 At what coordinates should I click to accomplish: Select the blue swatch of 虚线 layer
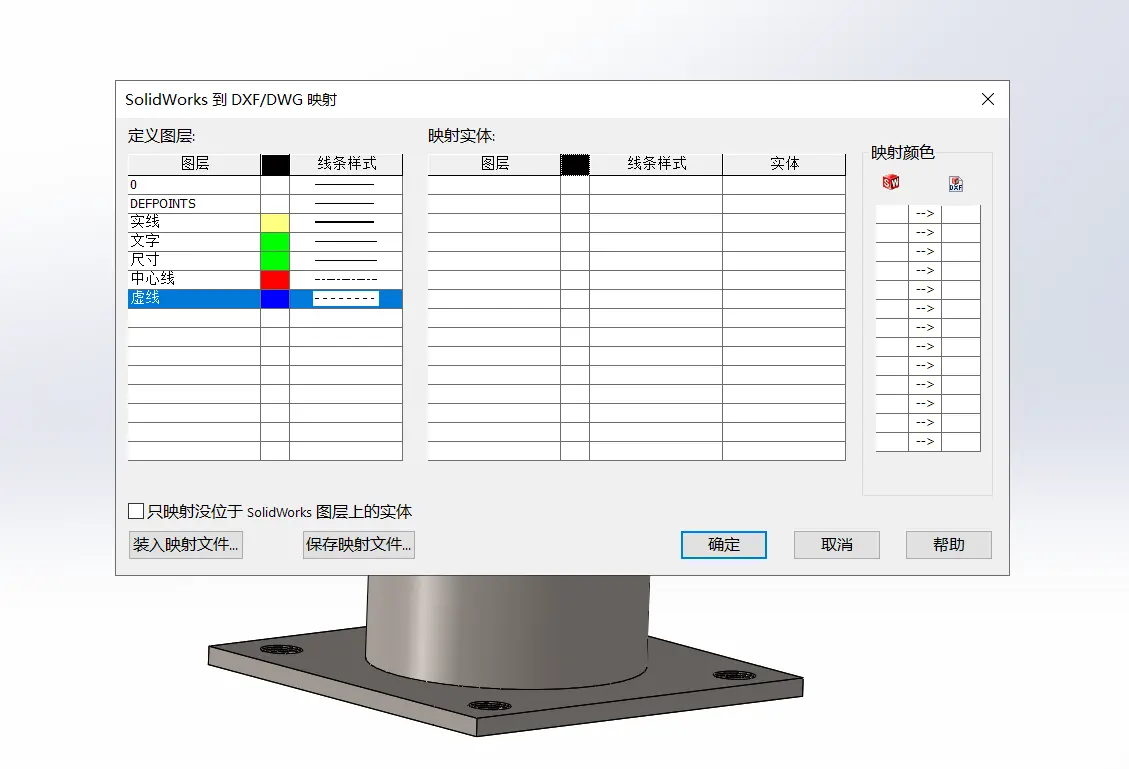pyautogui.click(x=275, y=299)
